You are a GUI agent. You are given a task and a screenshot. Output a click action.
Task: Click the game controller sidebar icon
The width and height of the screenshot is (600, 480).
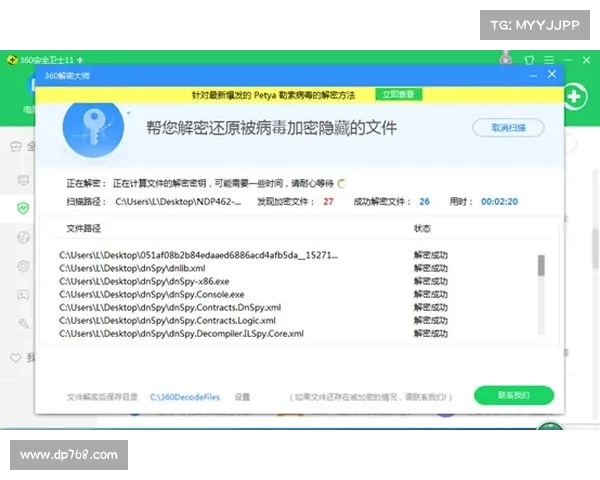(x=23, y=295)
